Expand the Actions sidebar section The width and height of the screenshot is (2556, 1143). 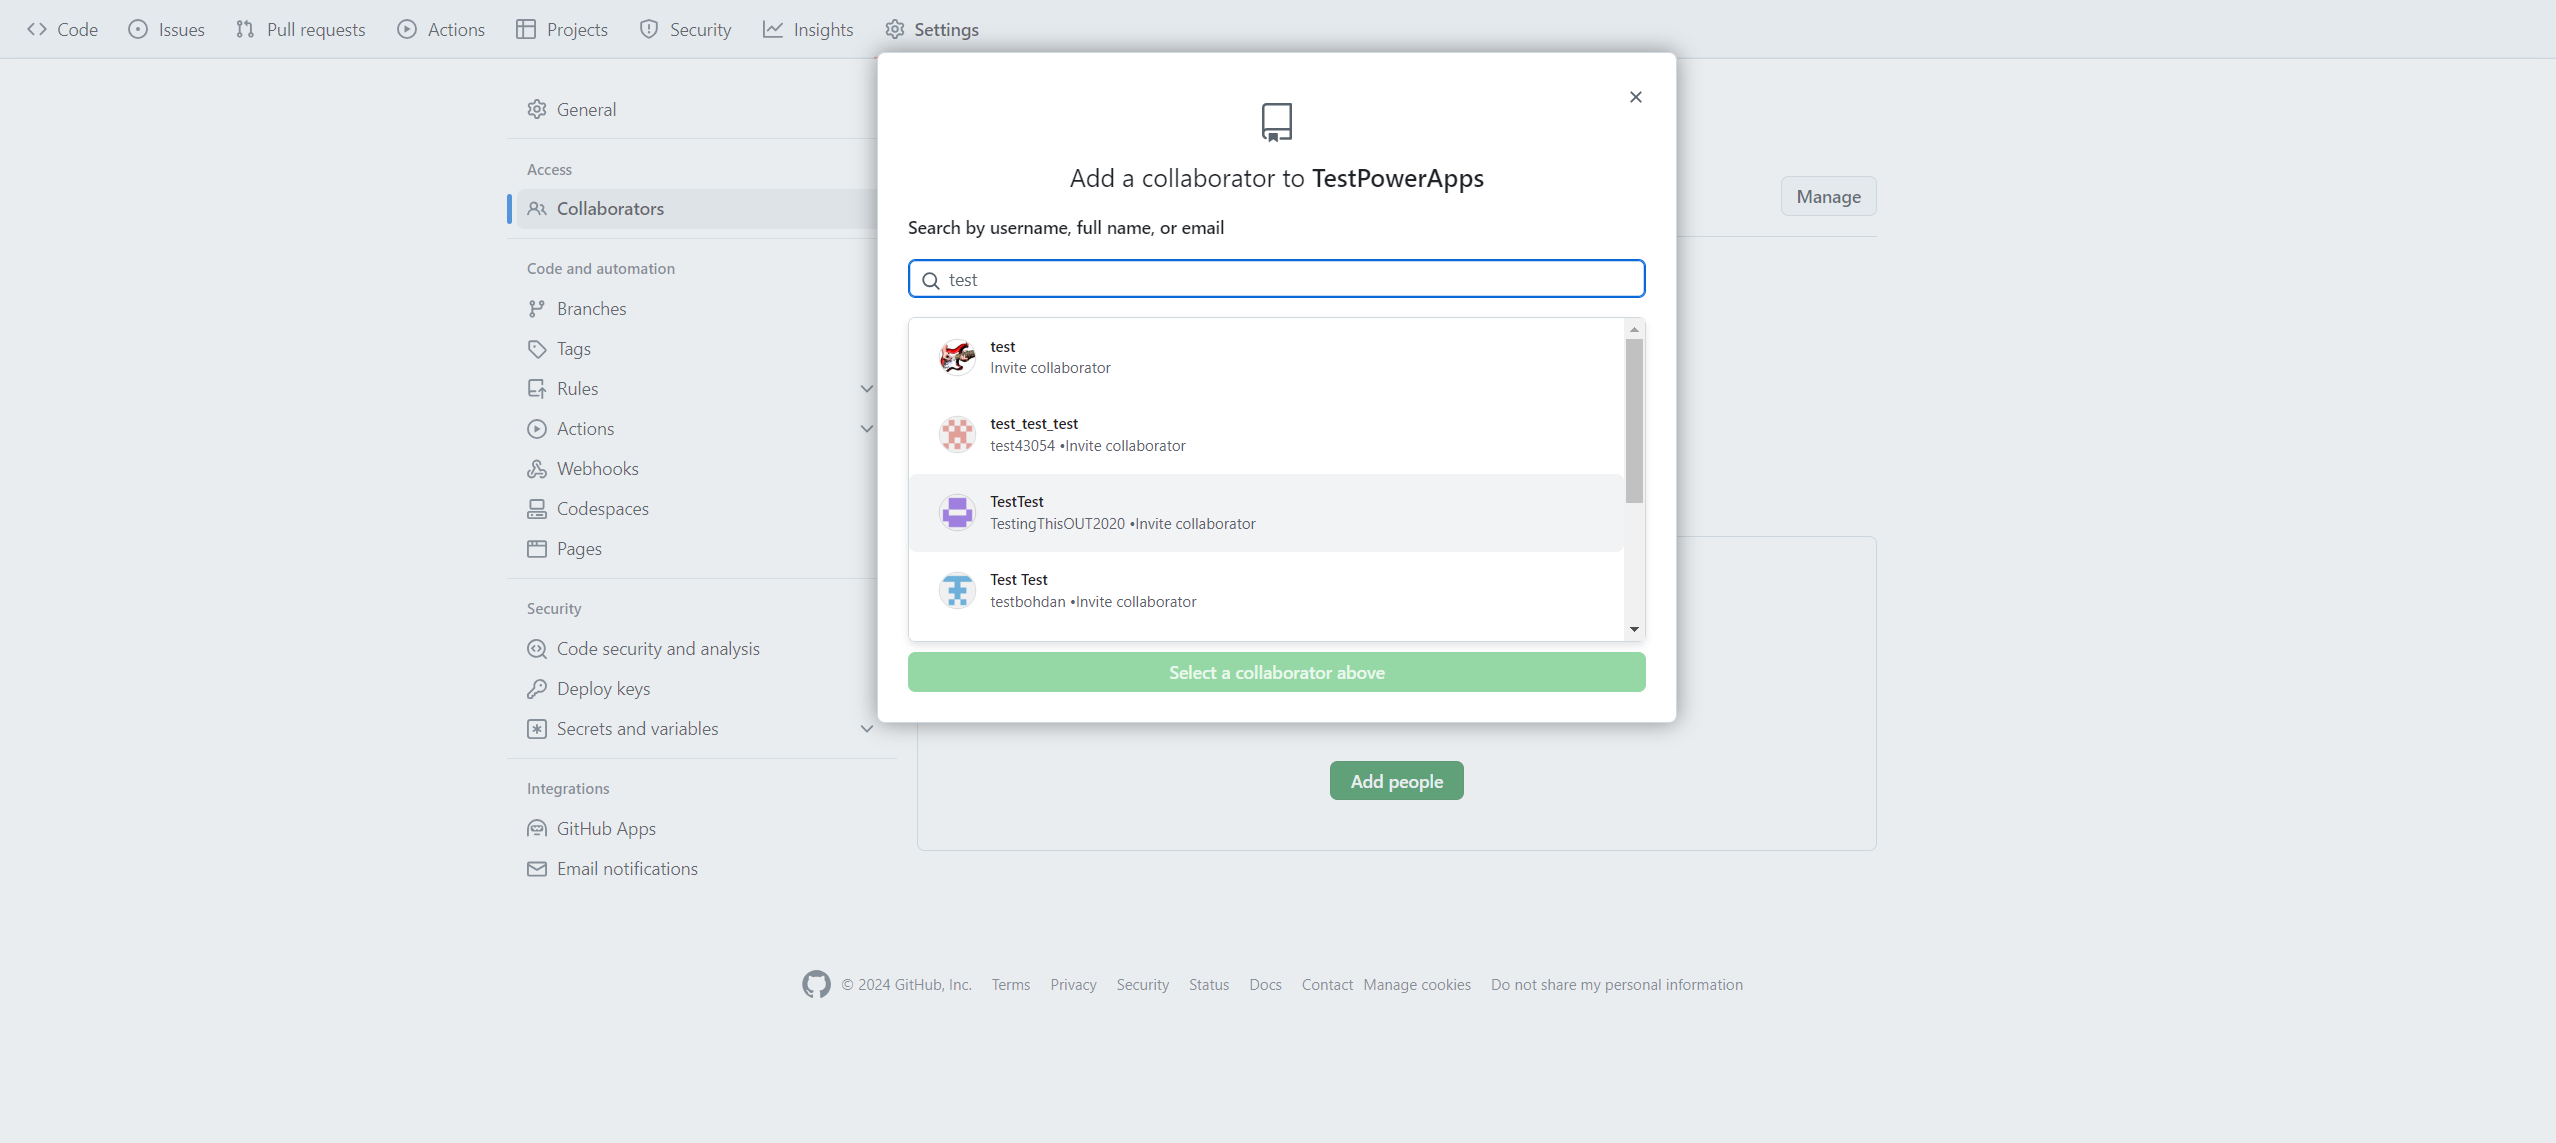tap(866, 428)
